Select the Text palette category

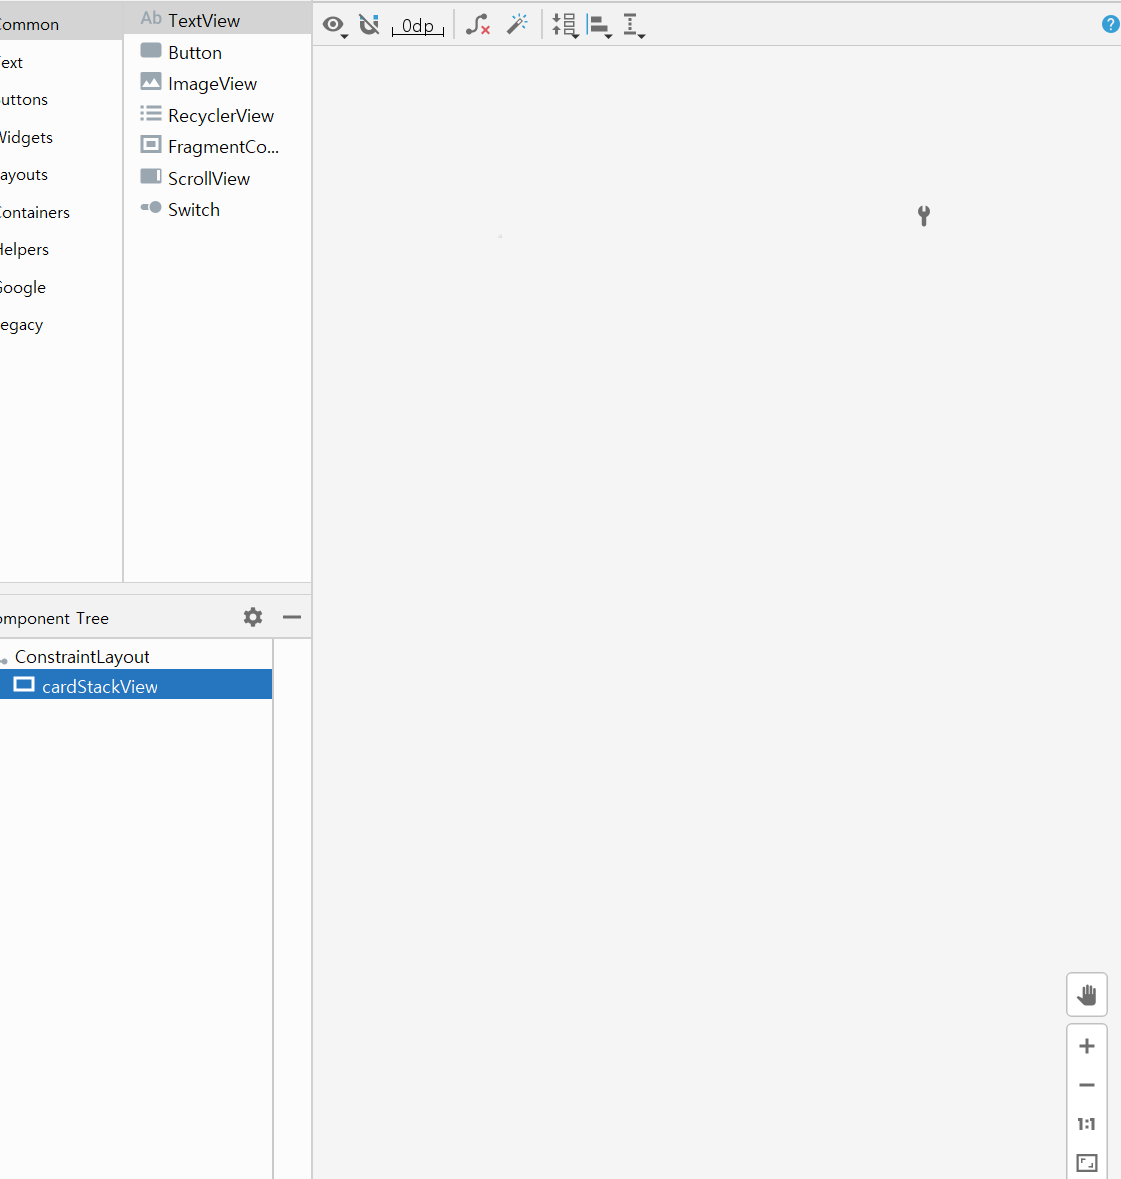coord(61,62)
